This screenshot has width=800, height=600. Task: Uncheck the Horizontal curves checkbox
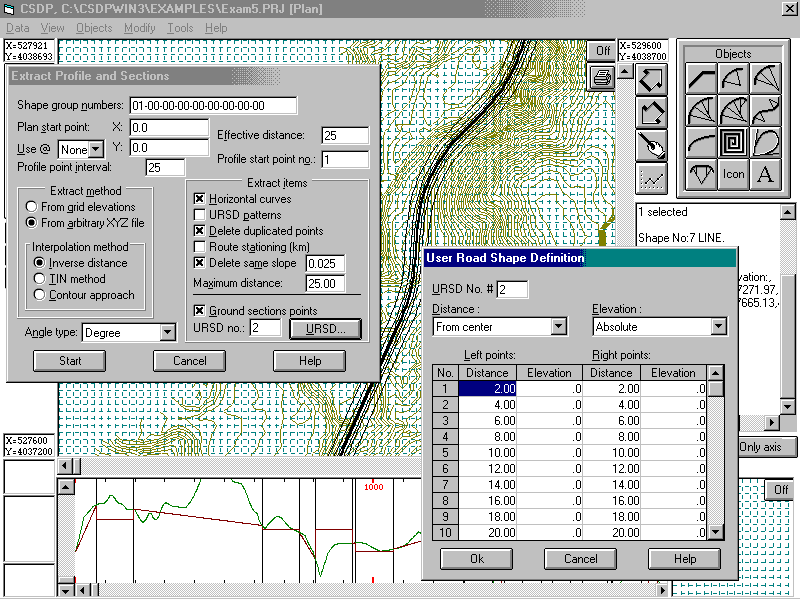coord(200,199)
